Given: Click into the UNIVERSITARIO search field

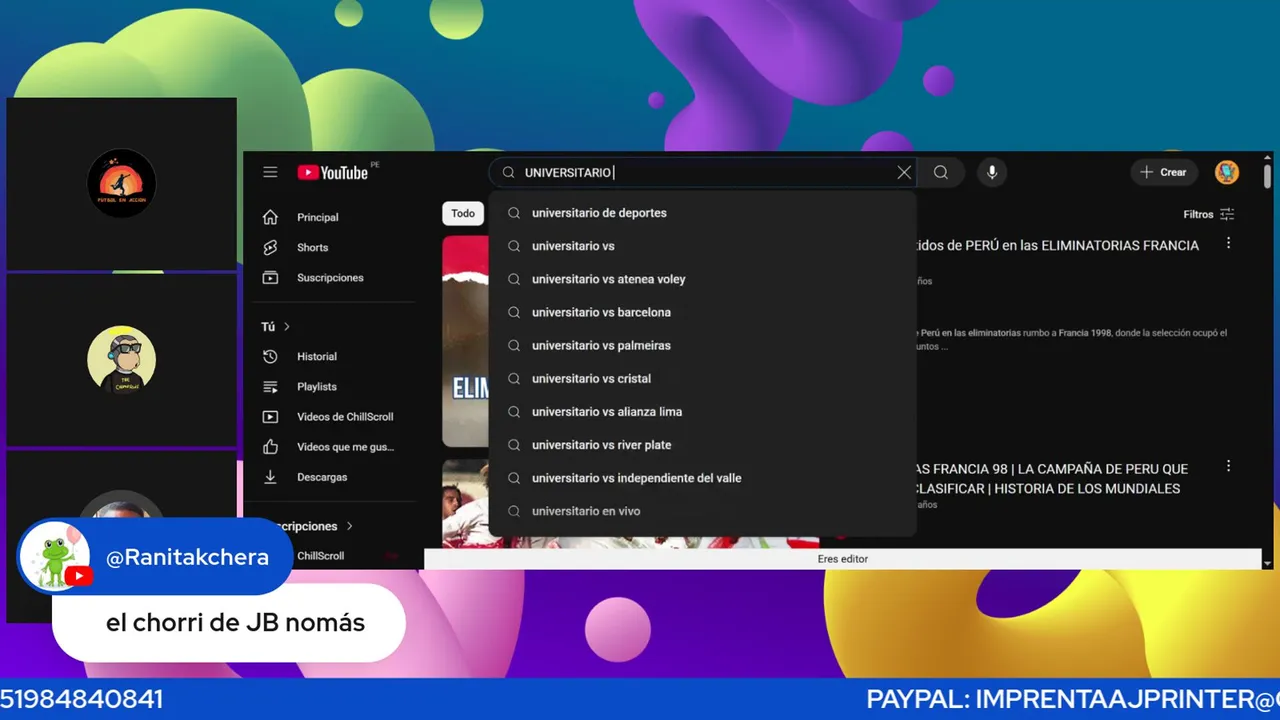Looking at the screenshot, I should pyautogui.click(x=700, y=172).
